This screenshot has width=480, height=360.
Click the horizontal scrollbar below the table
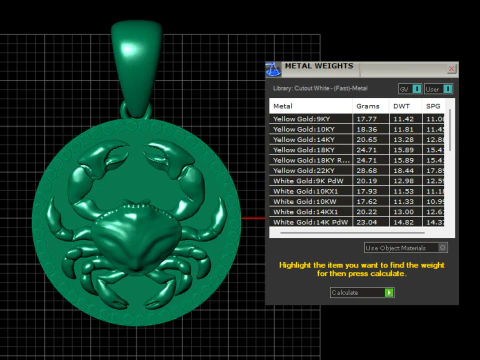tap(352, 233)
